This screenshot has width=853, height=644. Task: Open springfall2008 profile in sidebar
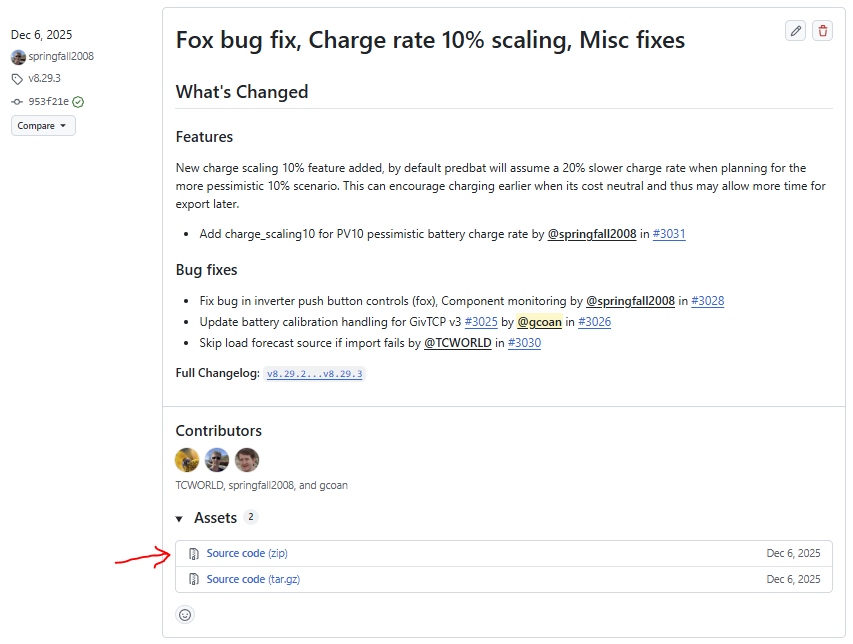[x=61, y=57]
